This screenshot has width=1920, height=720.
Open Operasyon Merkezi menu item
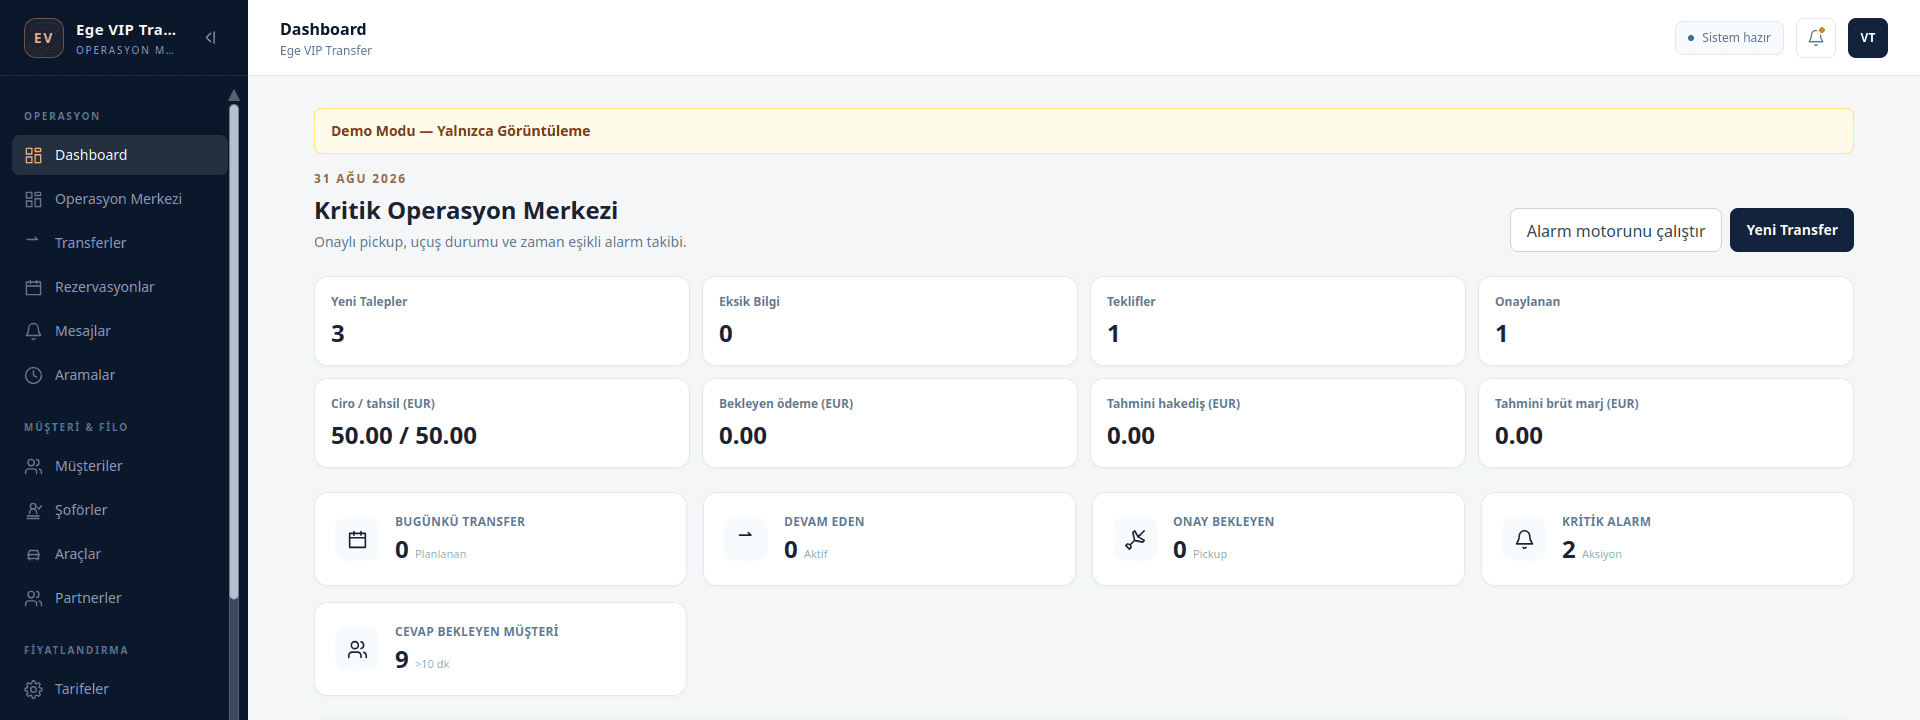coord(120,199)
